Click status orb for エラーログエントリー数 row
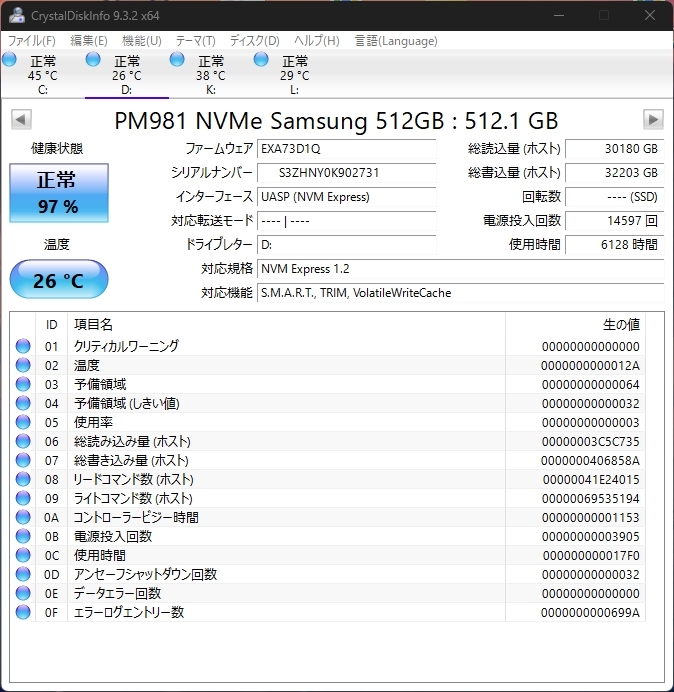This screenshot has width=674, height=692. pyautogui.click(x=23, y=612)
